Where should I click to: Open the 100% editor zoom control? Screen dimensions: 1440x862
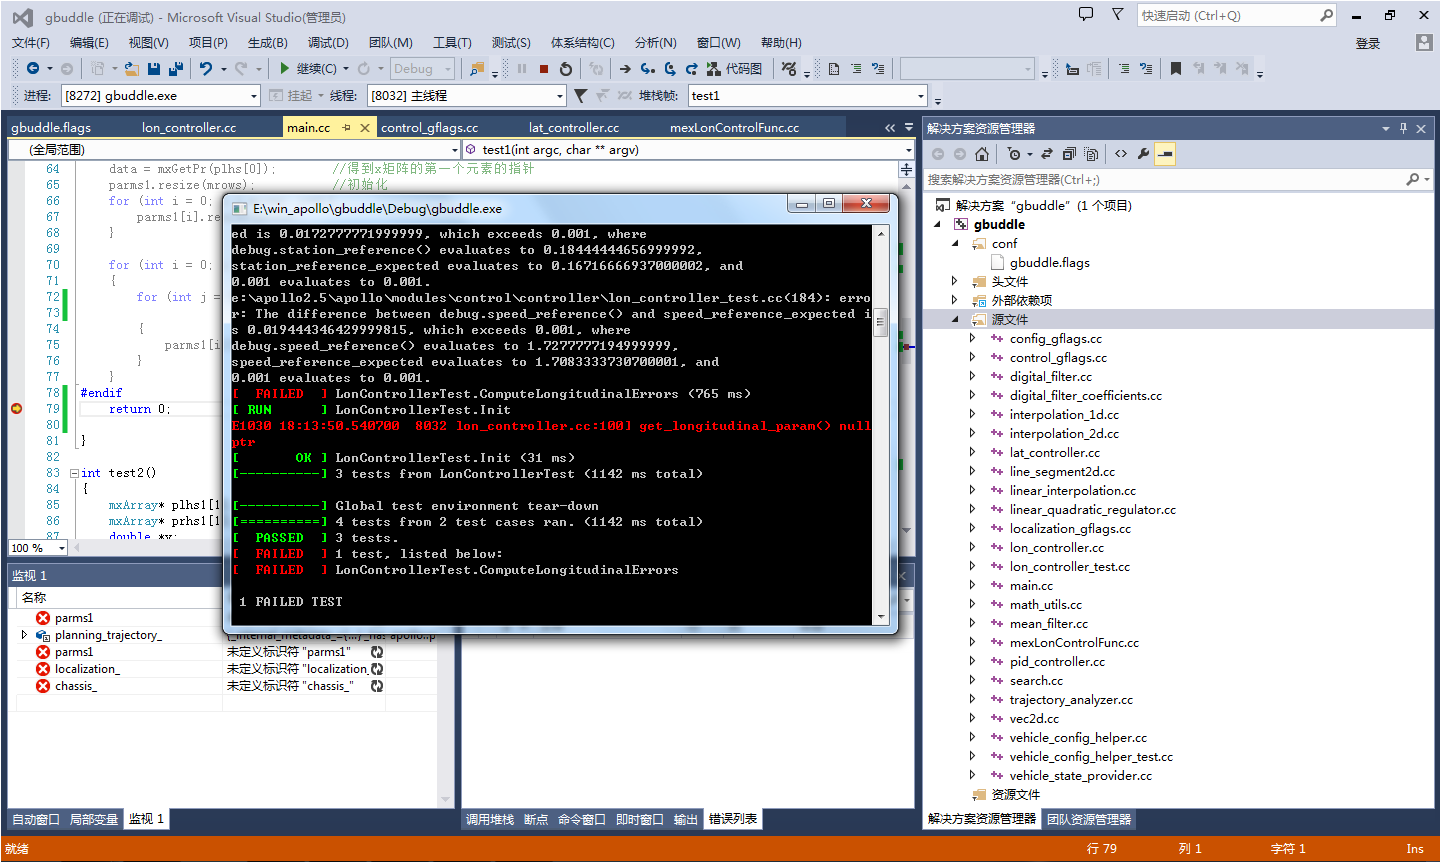[x=37, y=548]
